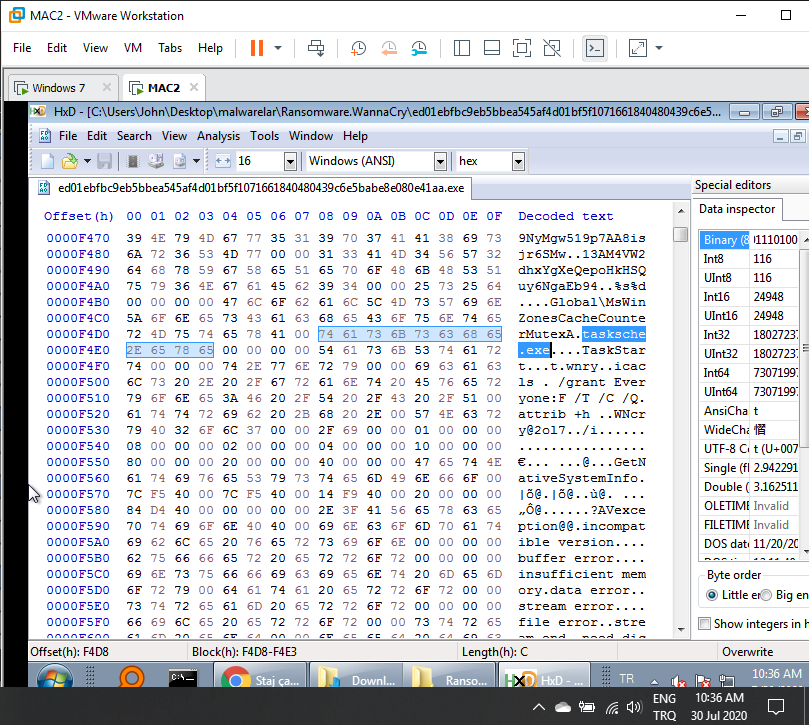Take a snapshot with the clock plus icon
This screenshot has height=725, width=809.
point(359,48)
